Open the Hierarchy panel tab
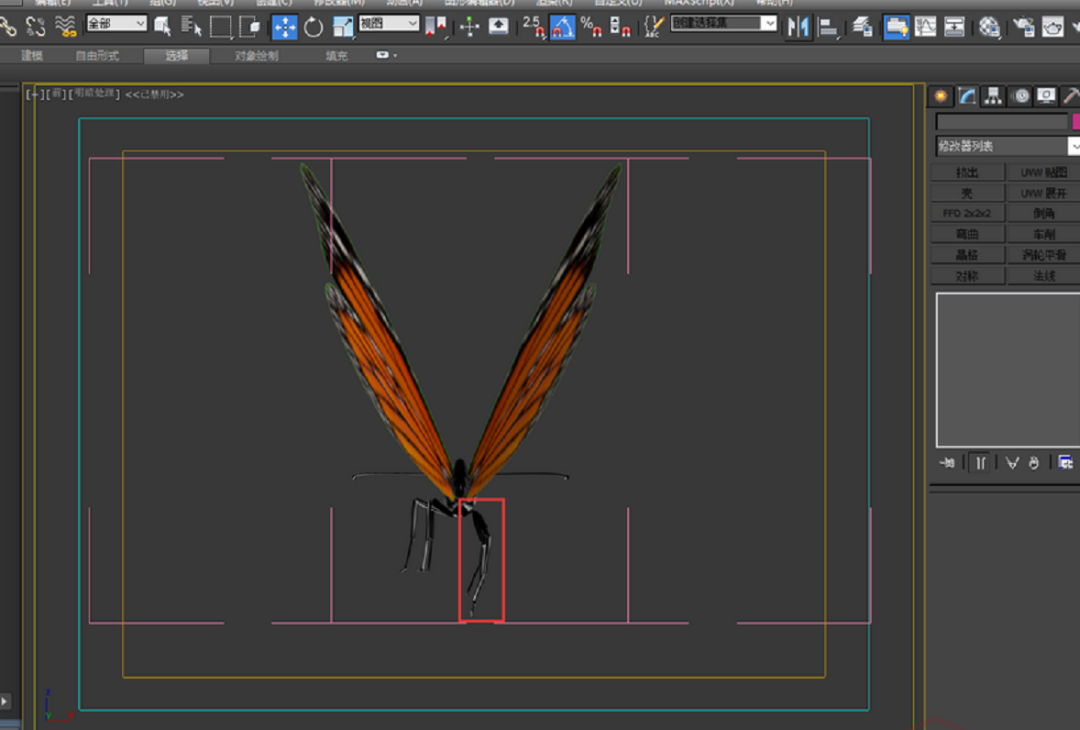Screen dimensions: 1080x730 coord(993,96)
